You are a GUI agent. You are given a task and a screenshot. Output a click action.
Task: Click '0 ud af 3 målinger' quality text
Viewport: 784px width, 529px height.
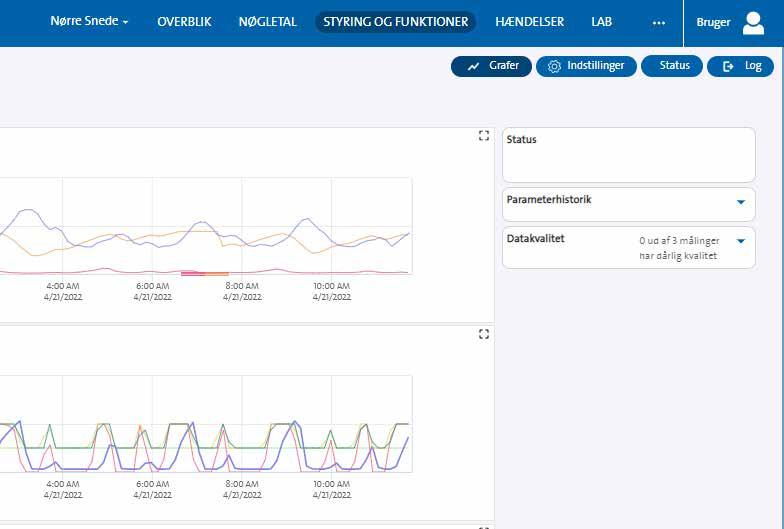pyautogui.click(x=679, y=241)
